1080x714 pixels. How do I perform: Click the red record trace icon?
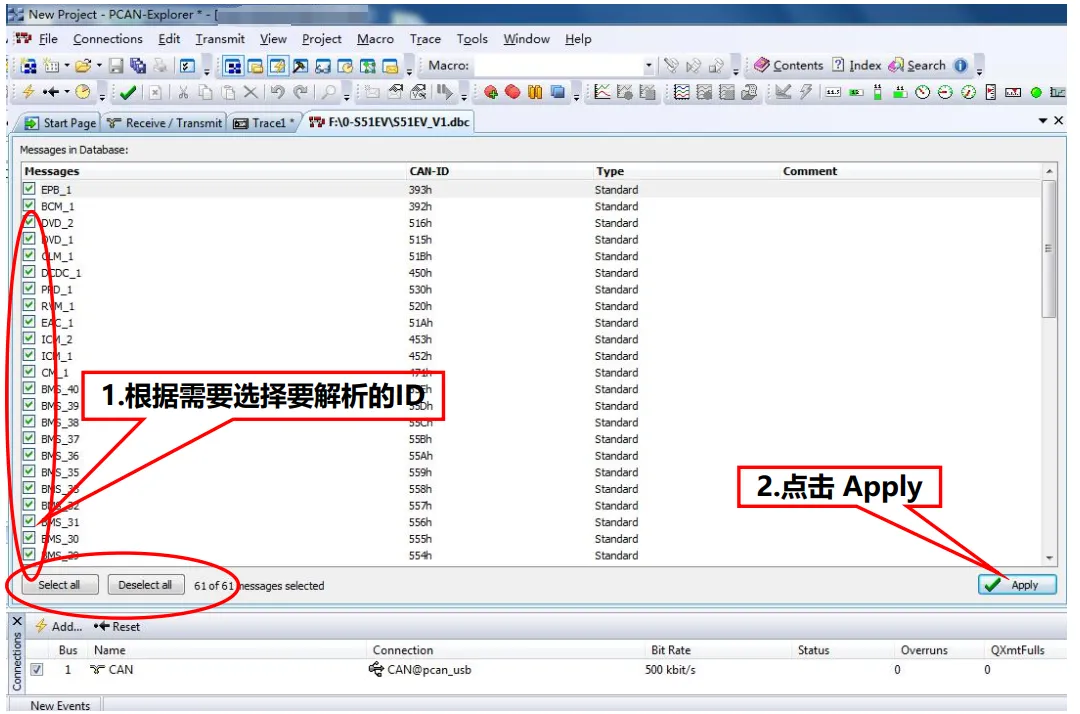click(512, 92)
